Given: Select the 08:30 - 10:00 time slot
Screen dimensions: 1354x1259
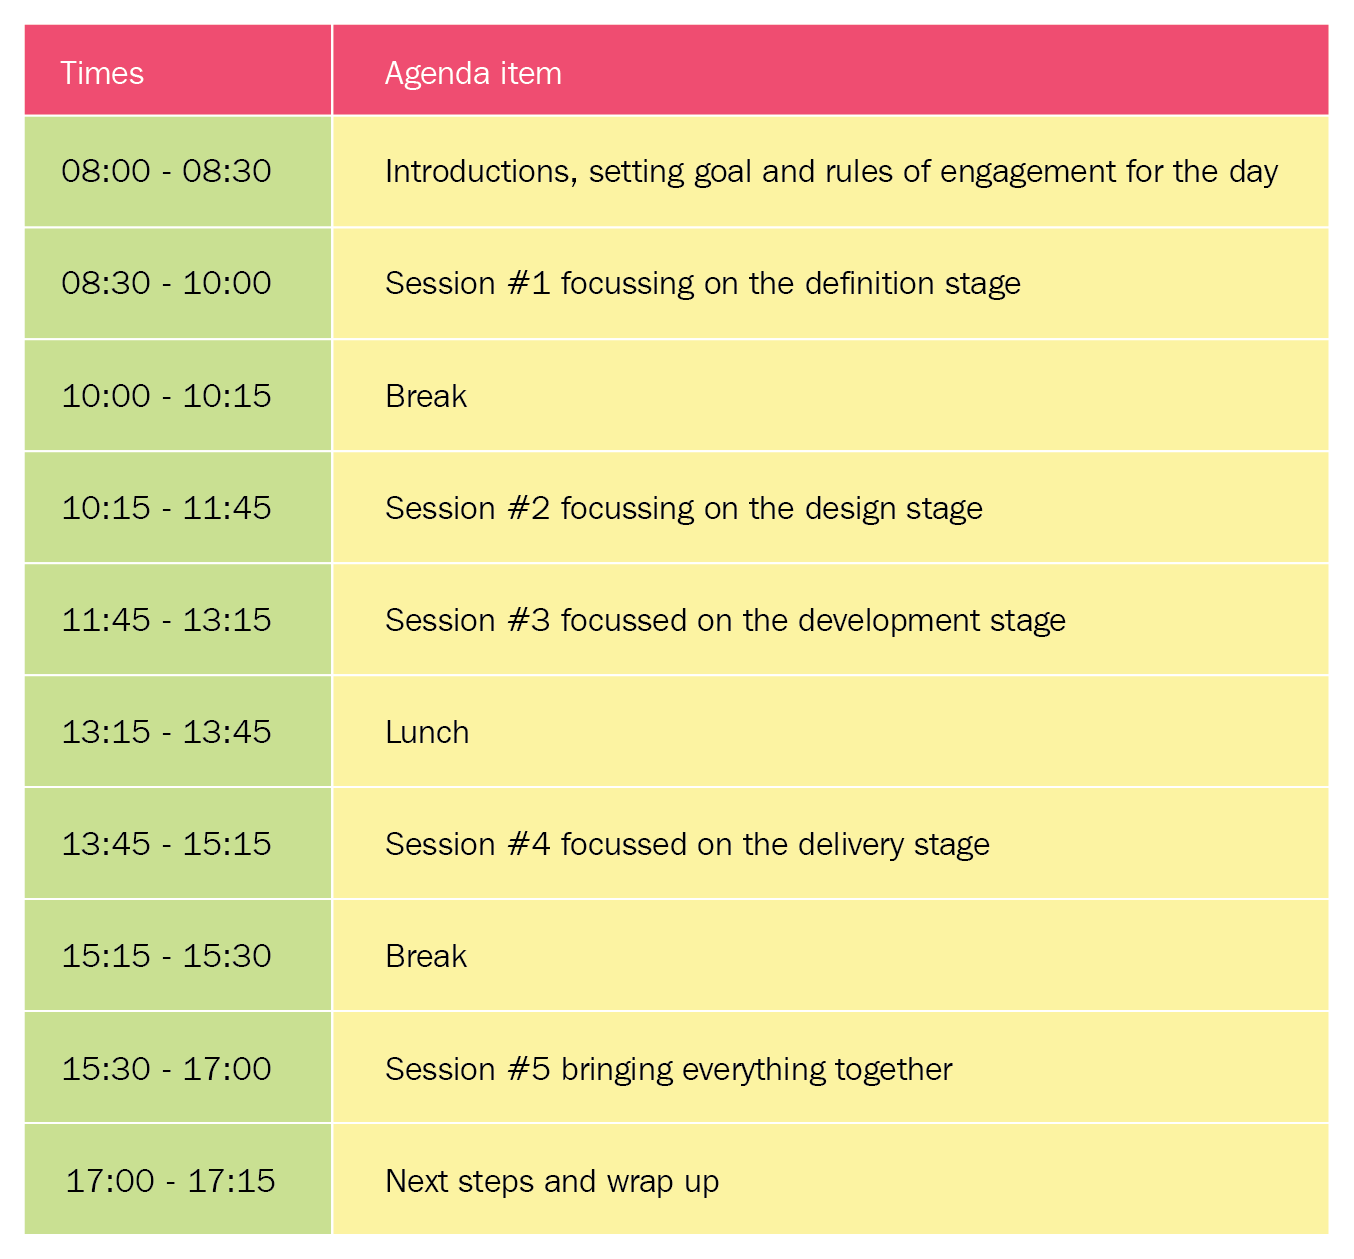Looking at the screenshot, I should 166,283.
